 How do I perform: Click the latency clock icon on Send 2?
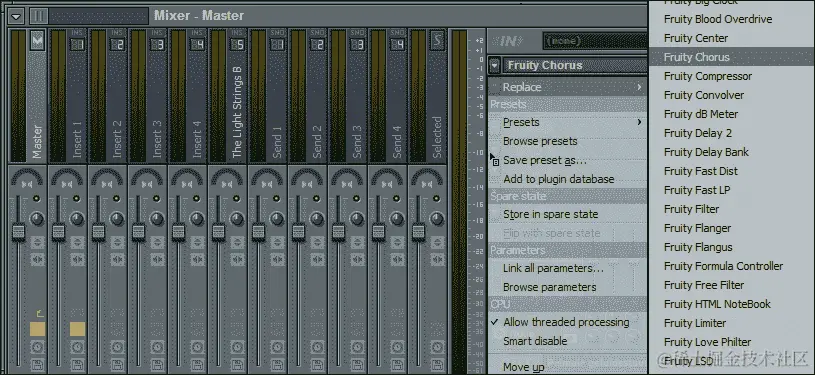[318, 347]
